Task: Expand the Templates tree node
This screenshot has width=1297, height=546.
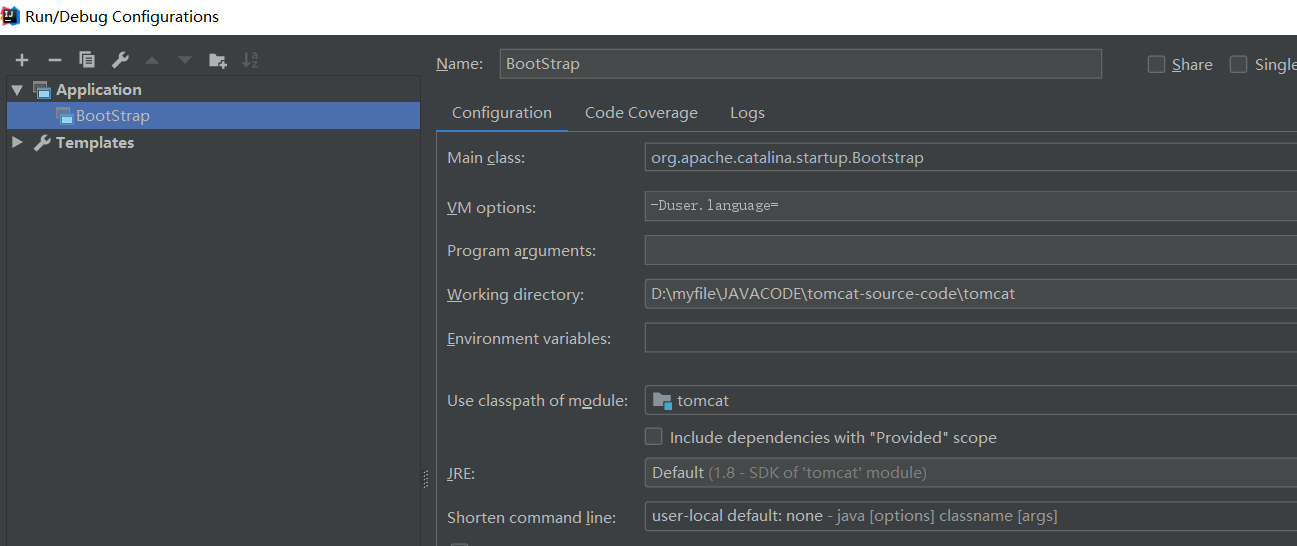Action: [17, 143]
